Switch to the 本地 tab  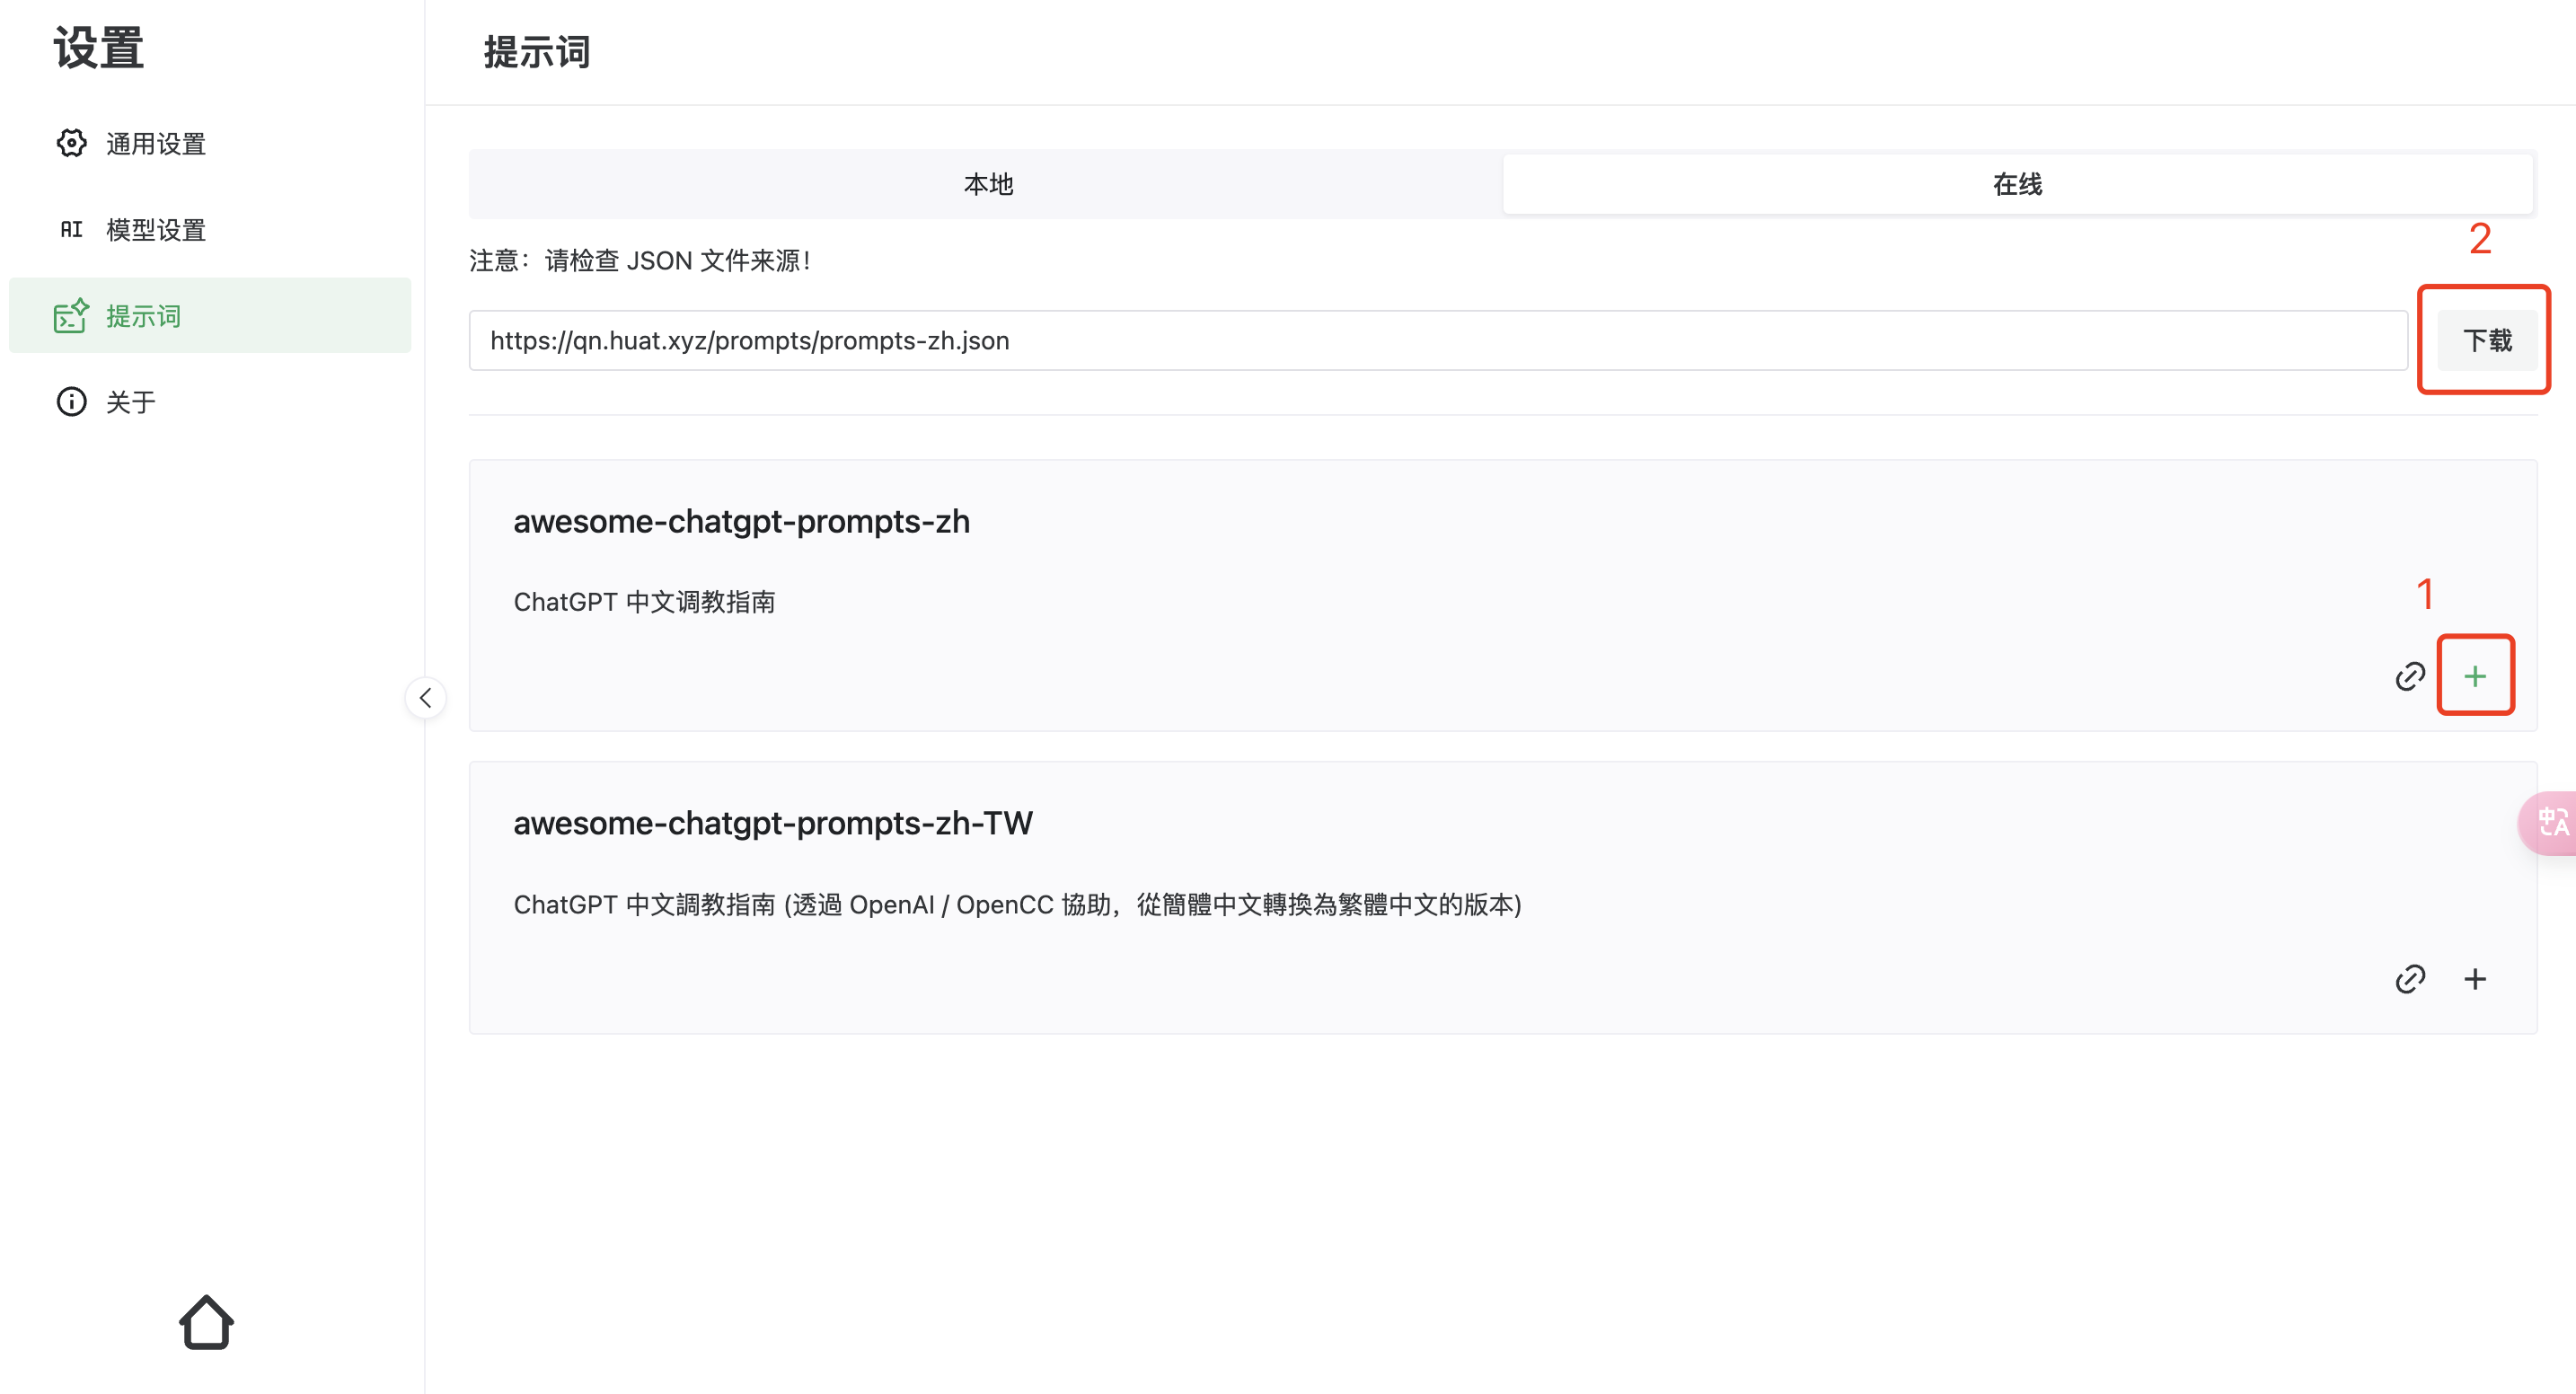(x=987, y=184)
